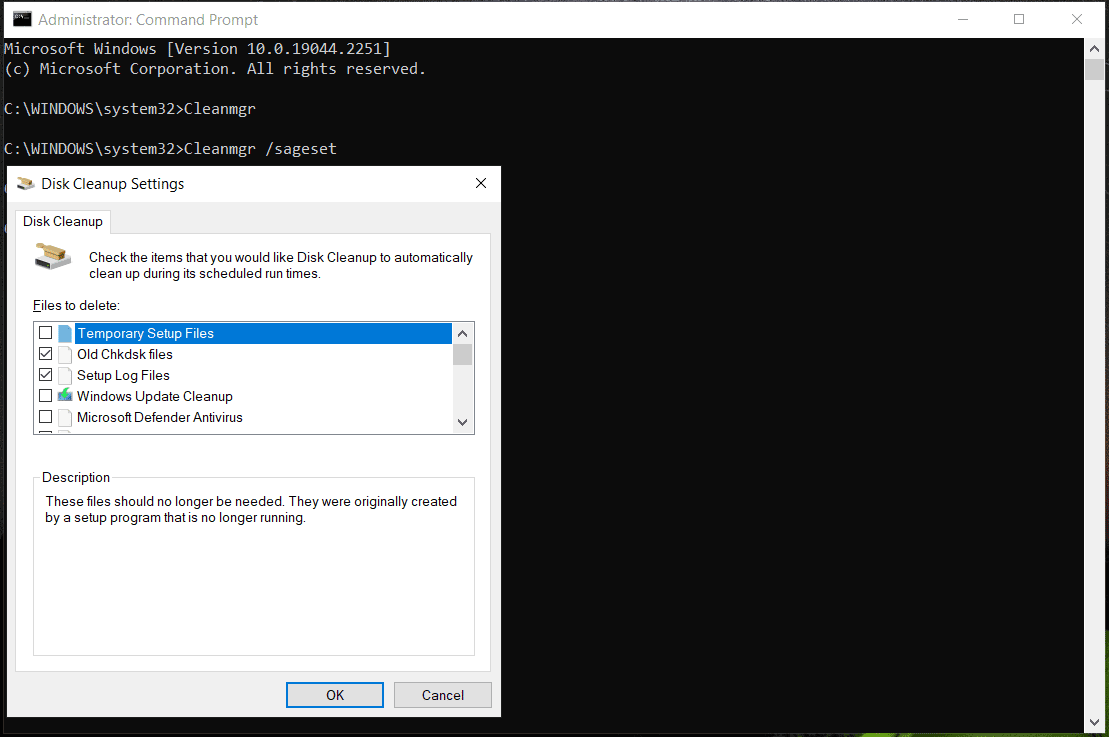Minimize the Command Prompt window

(x=963, y=19)
